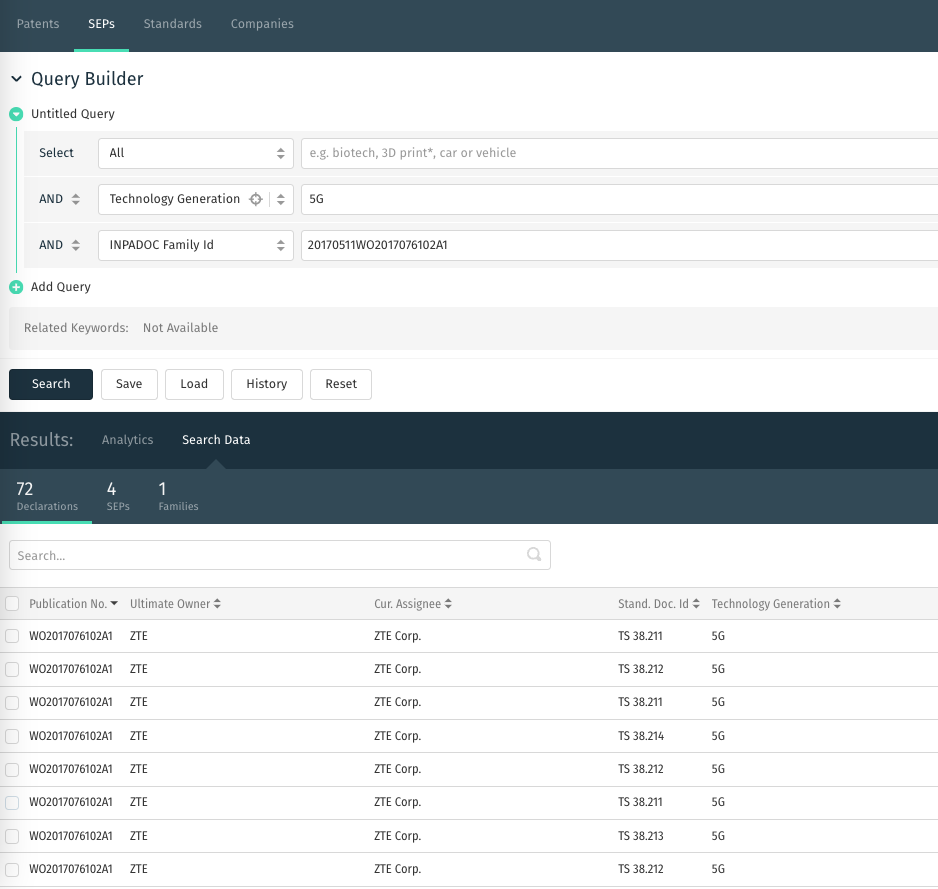
Task: Click the TS 38.213 cell
Action: [x=641, y=836]
